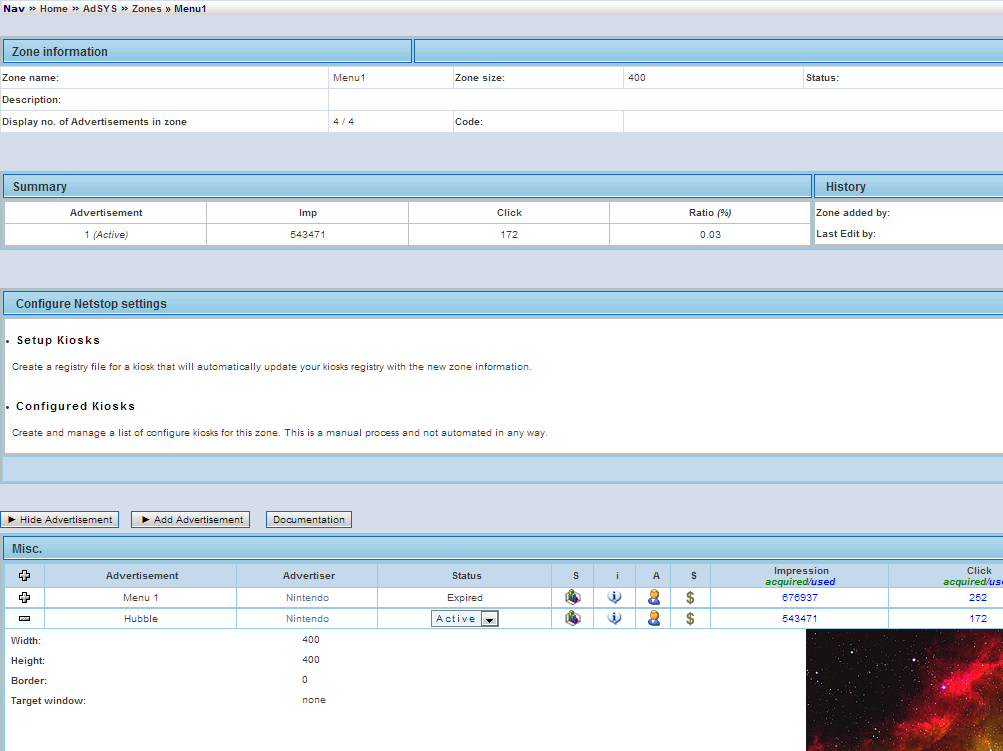Click Nintendo advertiser in Menu 1 row

(307, 597)
